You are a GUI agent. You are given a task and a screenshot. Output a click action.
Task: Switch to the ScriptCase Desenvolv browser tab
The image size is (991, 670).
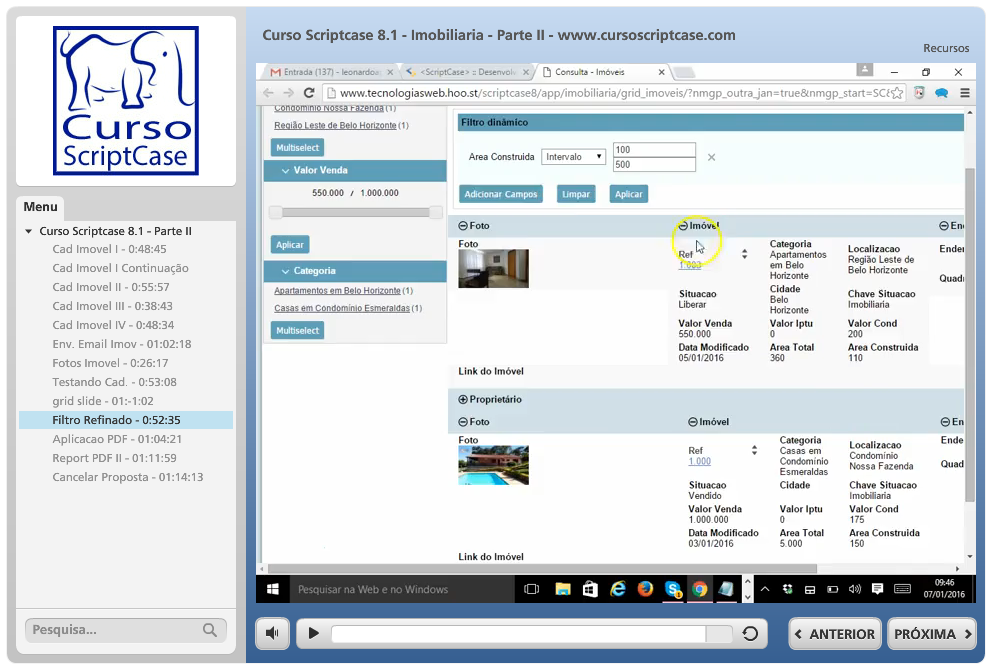click(468, 72)
